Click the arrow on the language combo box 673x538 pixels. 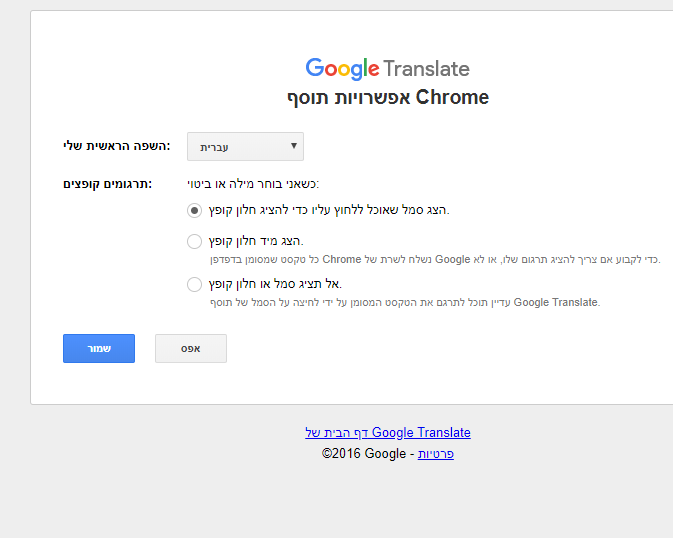click(x=294, y=146)
